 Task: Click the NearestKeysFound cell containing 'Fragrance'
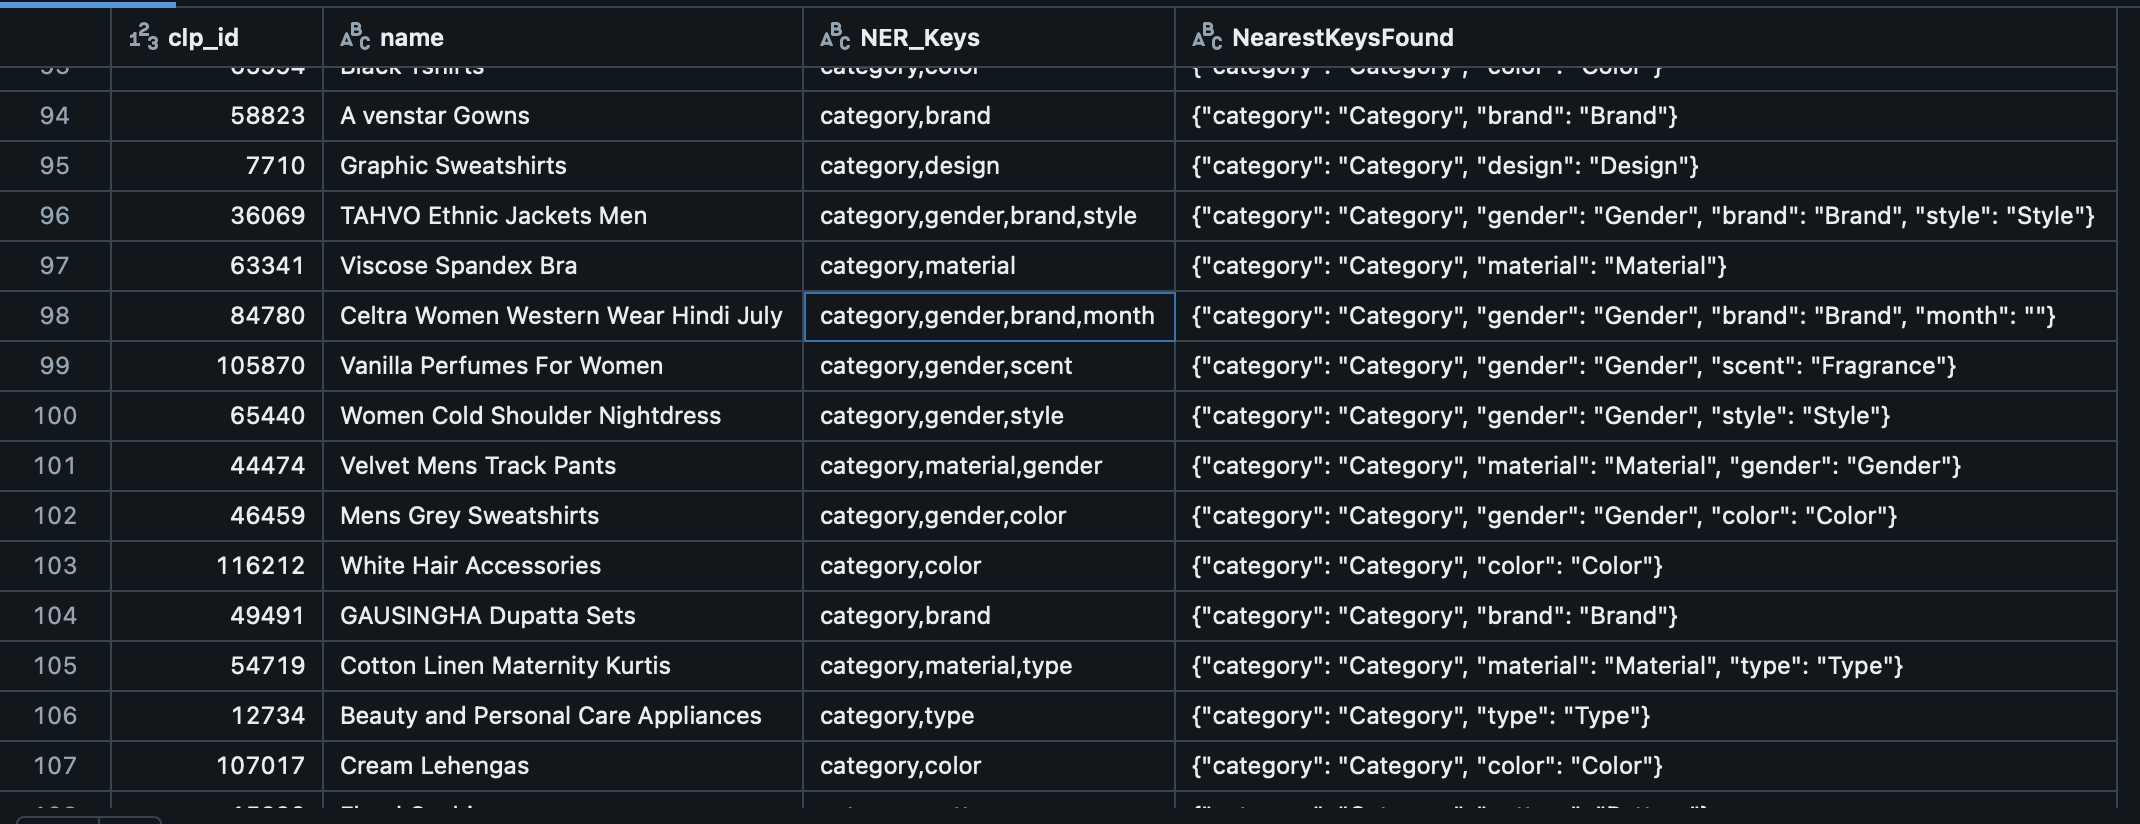[x=1573, y=366]
